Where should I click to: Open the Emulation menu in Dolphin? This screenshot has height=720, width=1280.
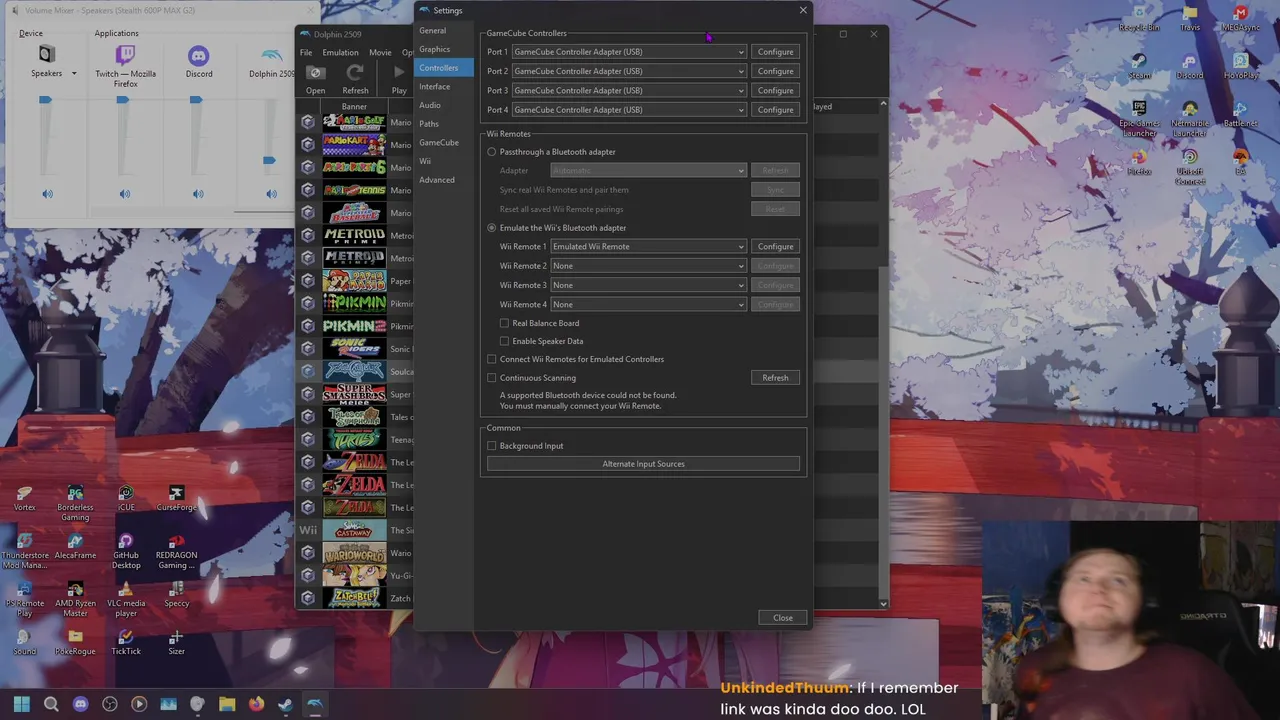(x=340, y=52)
